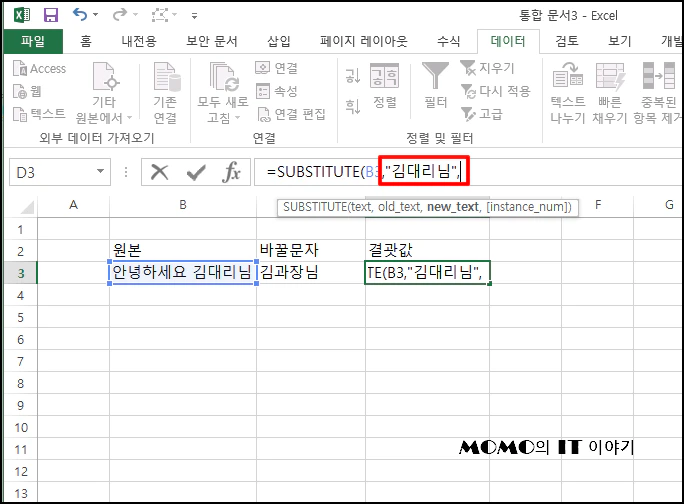Import data from Access
Screen dimensions: 684x504
(39, 69)
